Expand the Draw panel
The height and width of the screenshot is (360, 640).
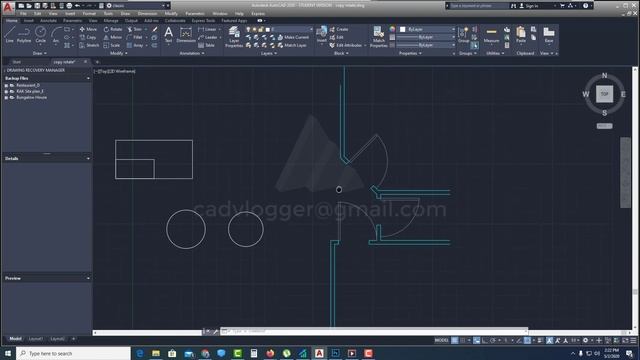pyautogui.click(x=40, y=53)
